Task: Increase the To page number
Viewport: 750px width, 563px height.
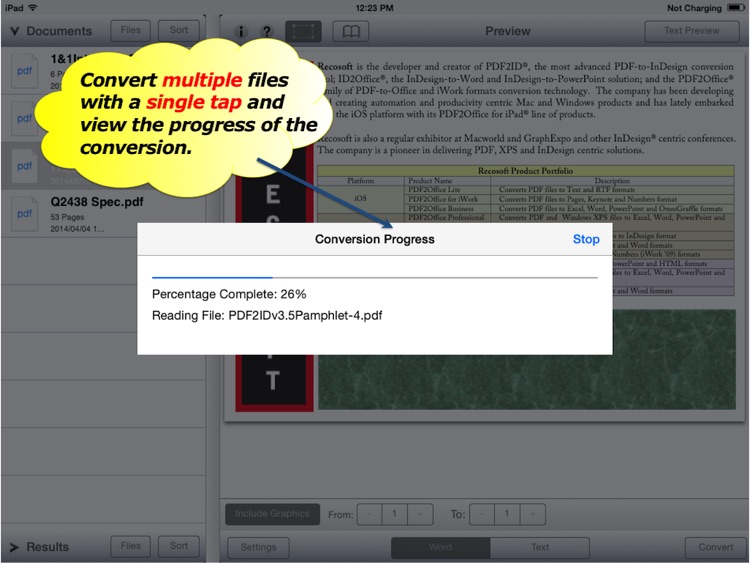Action: (x=532, y=515)
